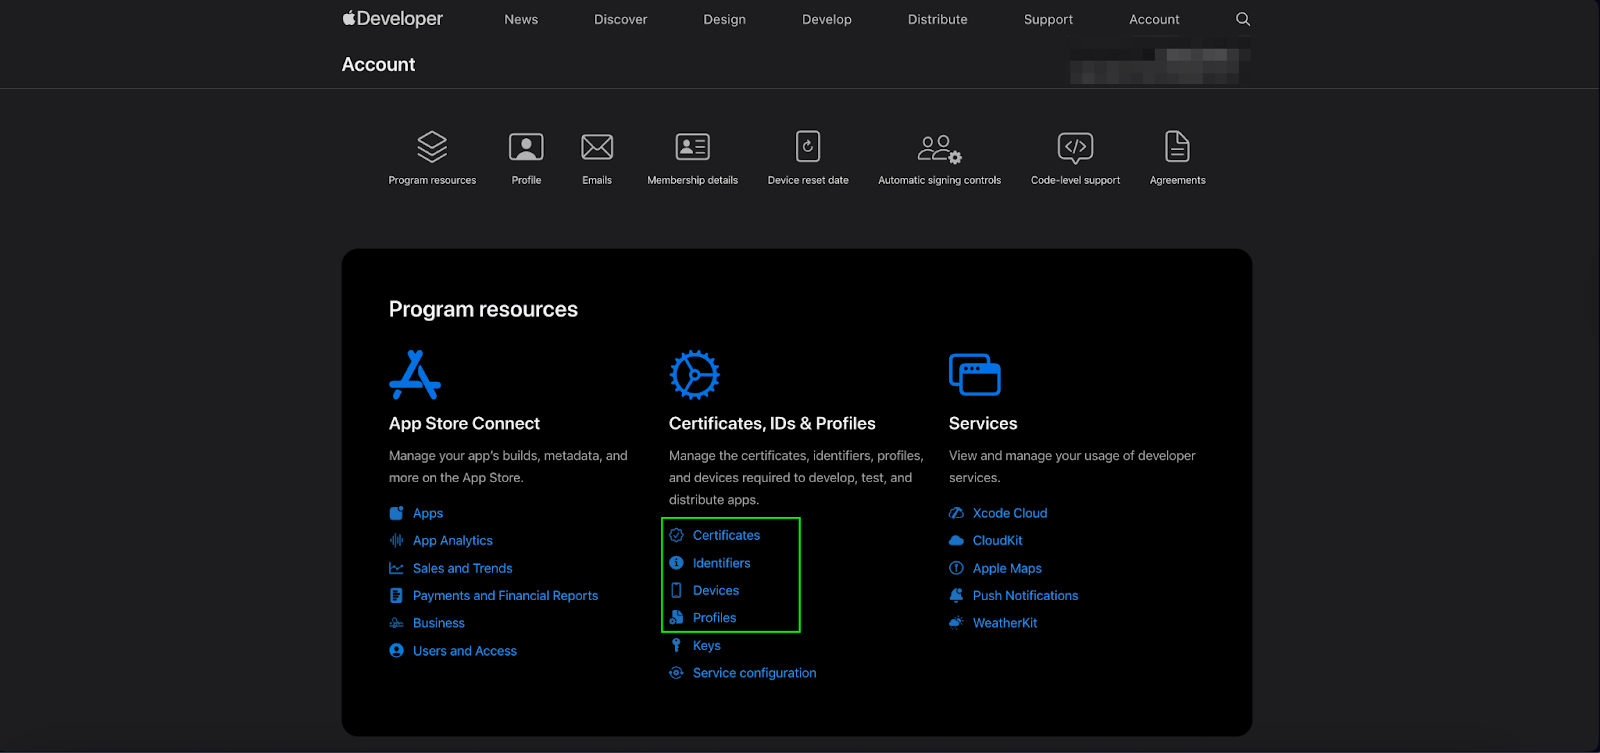Click the cloud icon beside CloudKit
1600x753 pixels.
(956, 540)
